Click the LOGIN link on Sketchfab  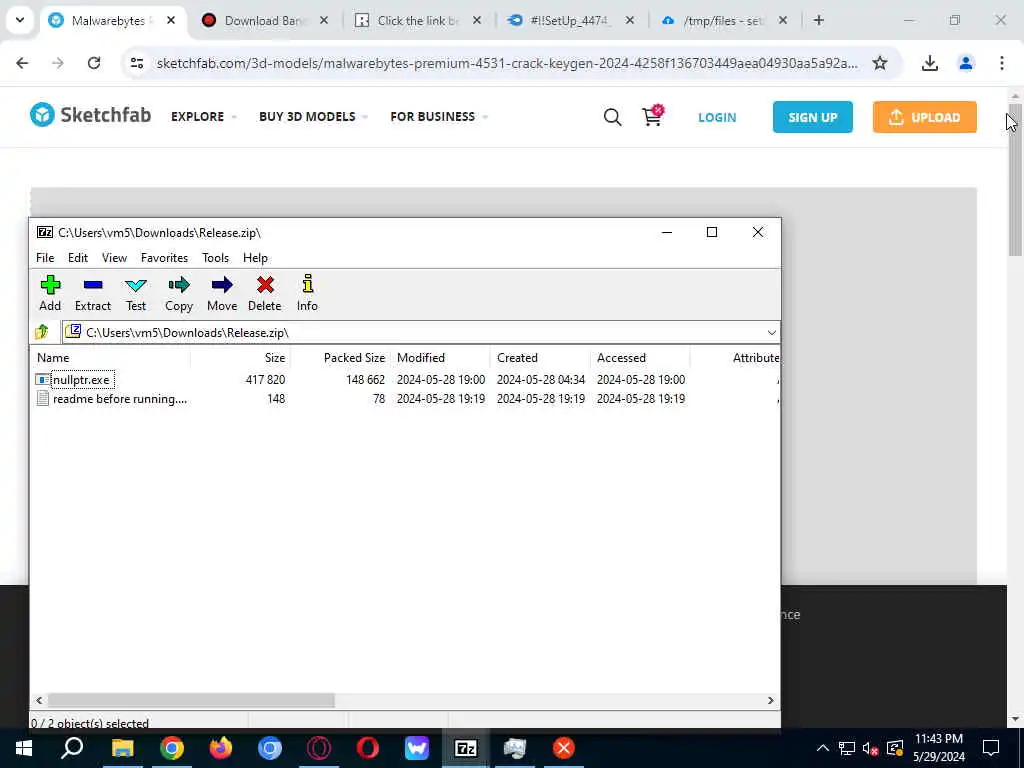[716, 118]
